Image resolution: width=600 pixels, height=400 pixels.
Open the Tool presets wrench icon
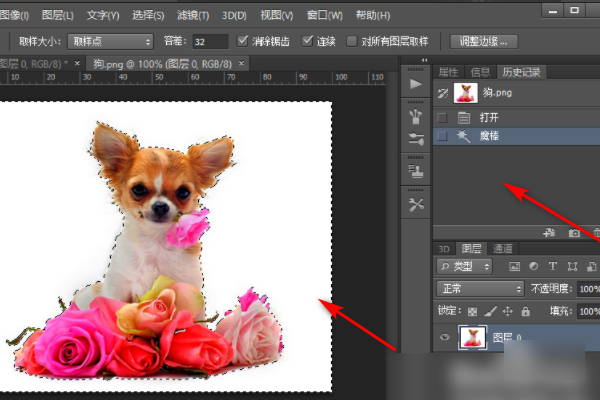(416, 204)
